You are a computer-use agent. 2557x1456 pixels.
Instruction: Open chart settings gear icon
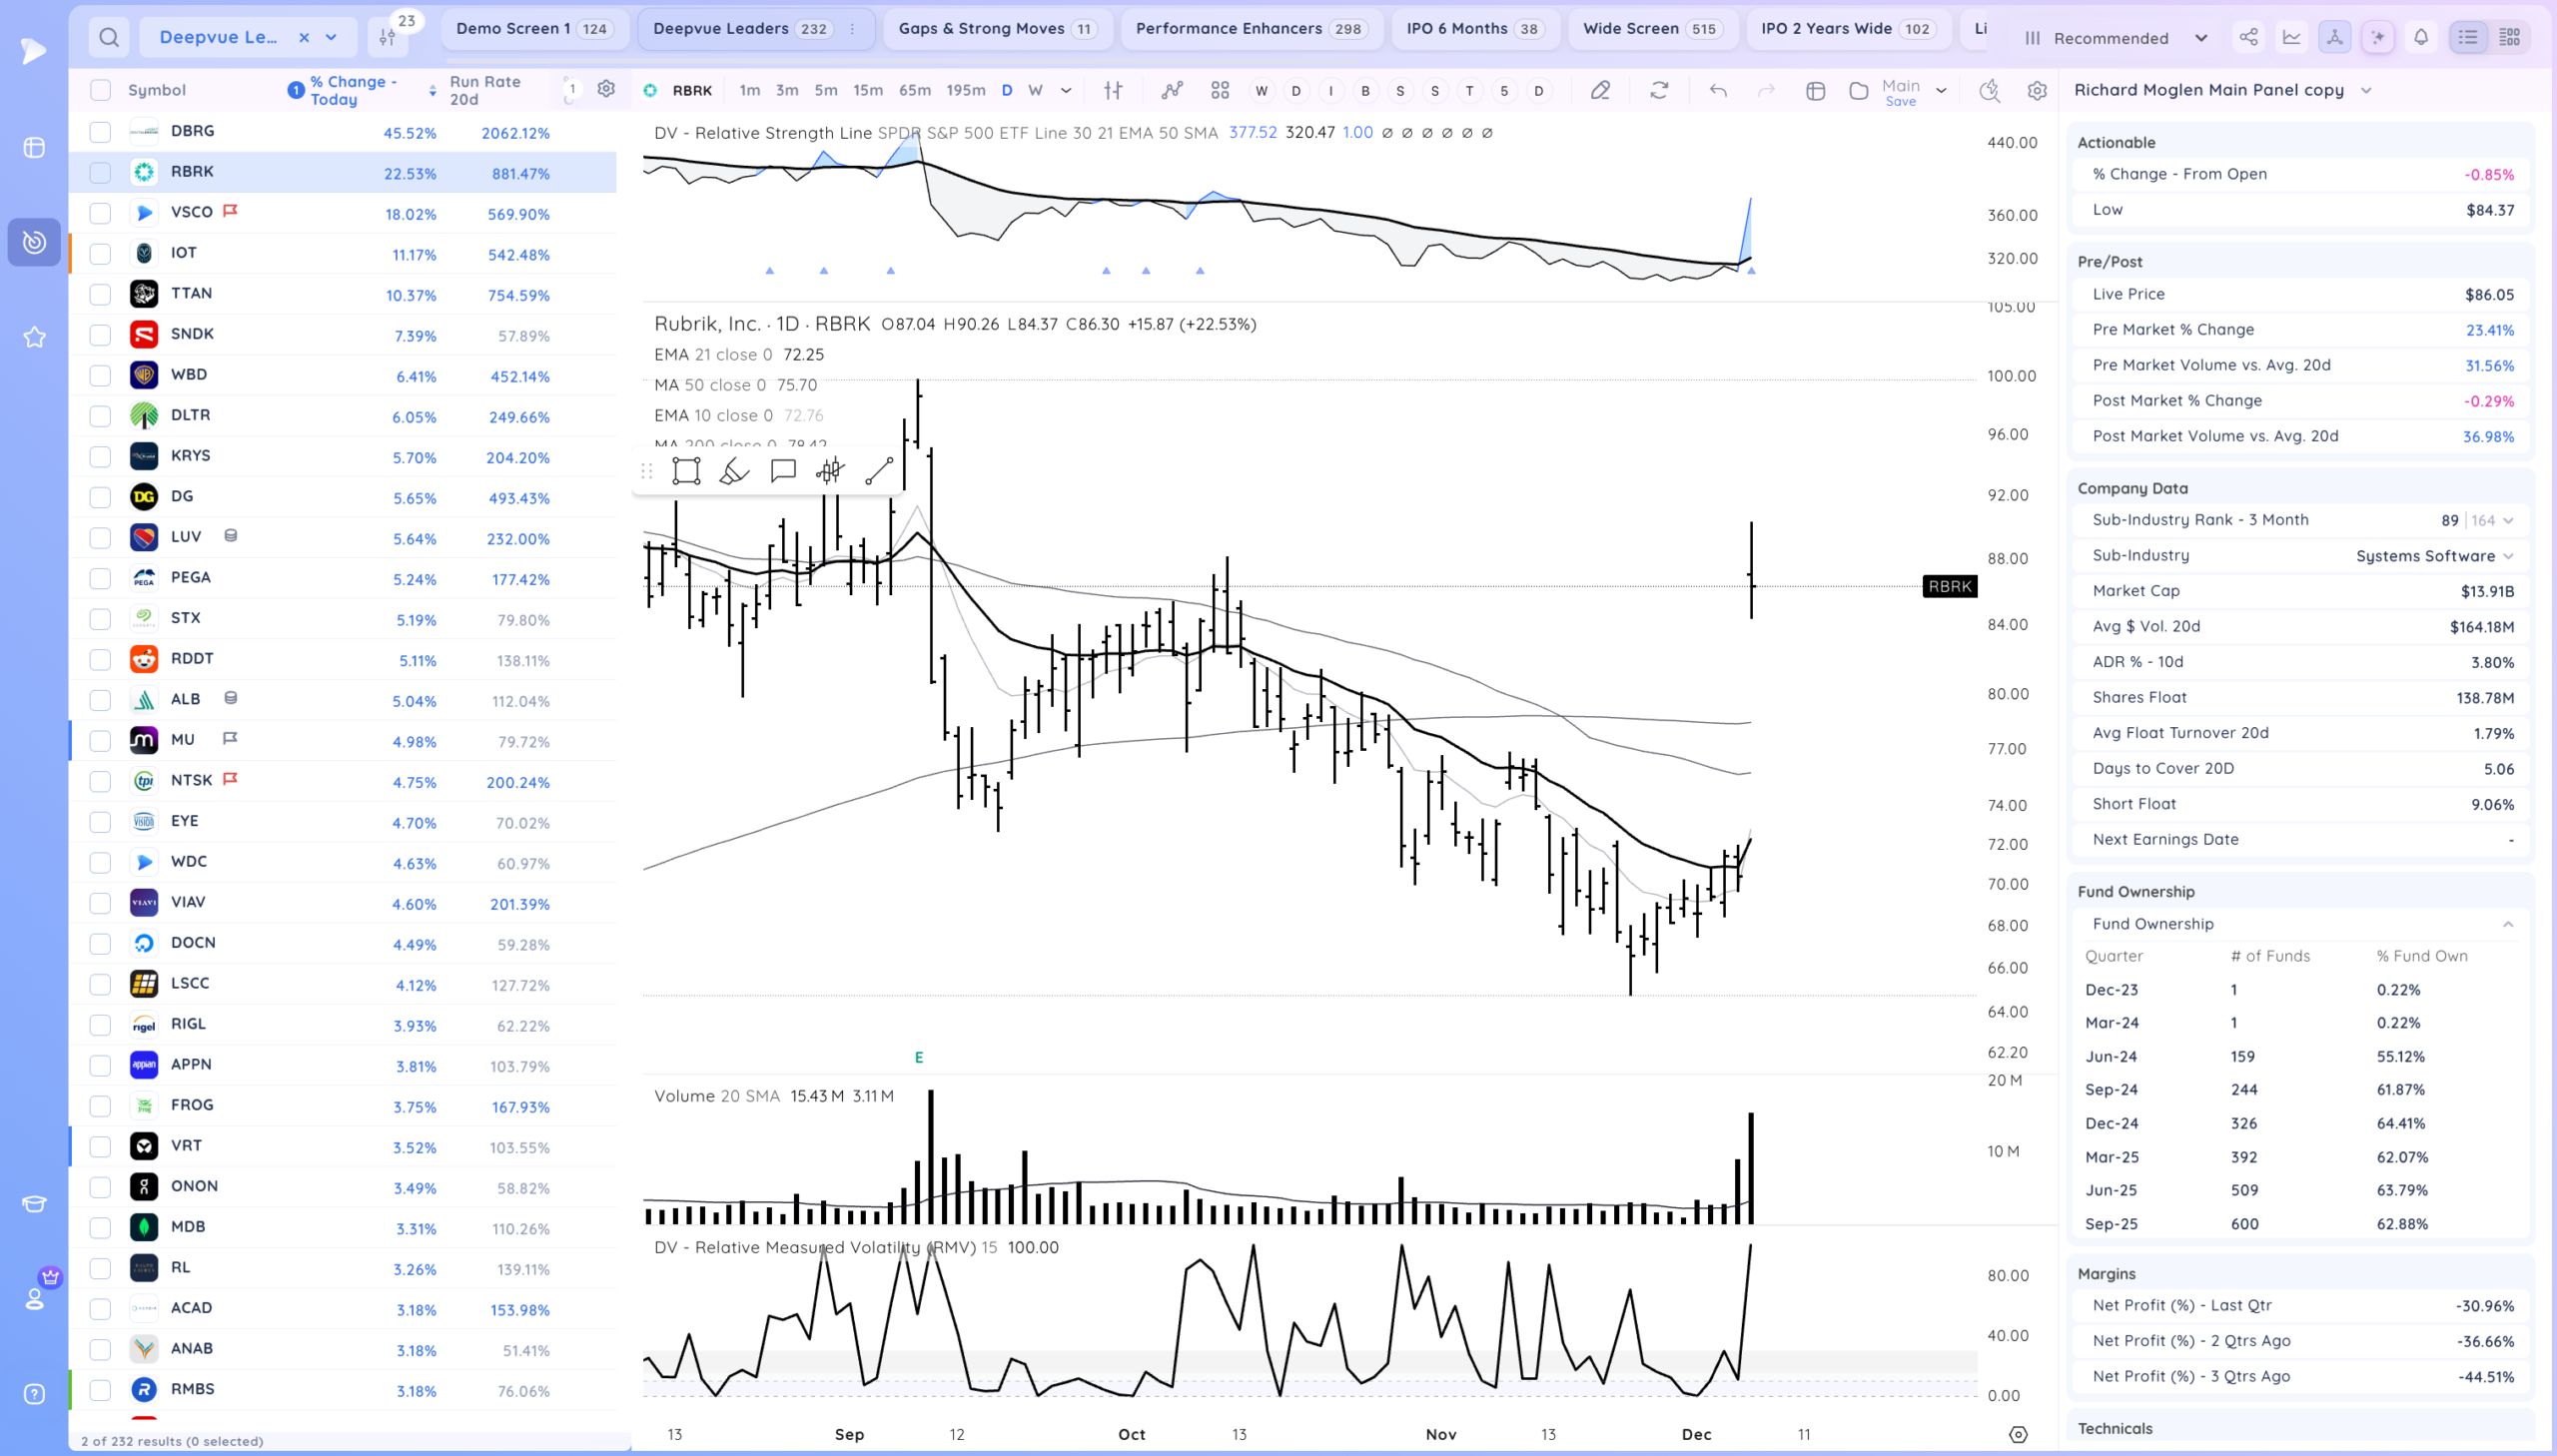(2037, 90)
